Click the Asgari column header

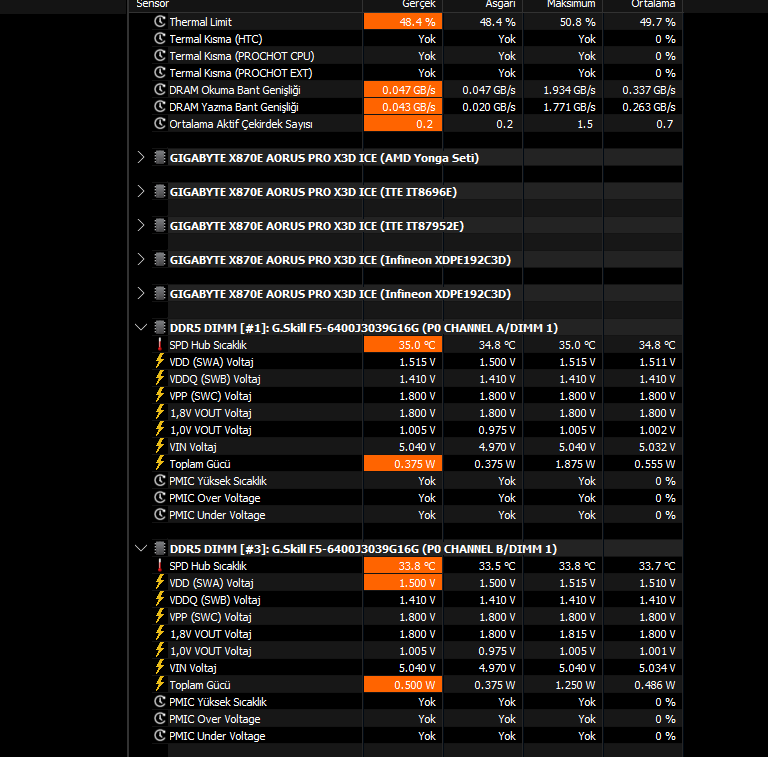coord(500,4)
